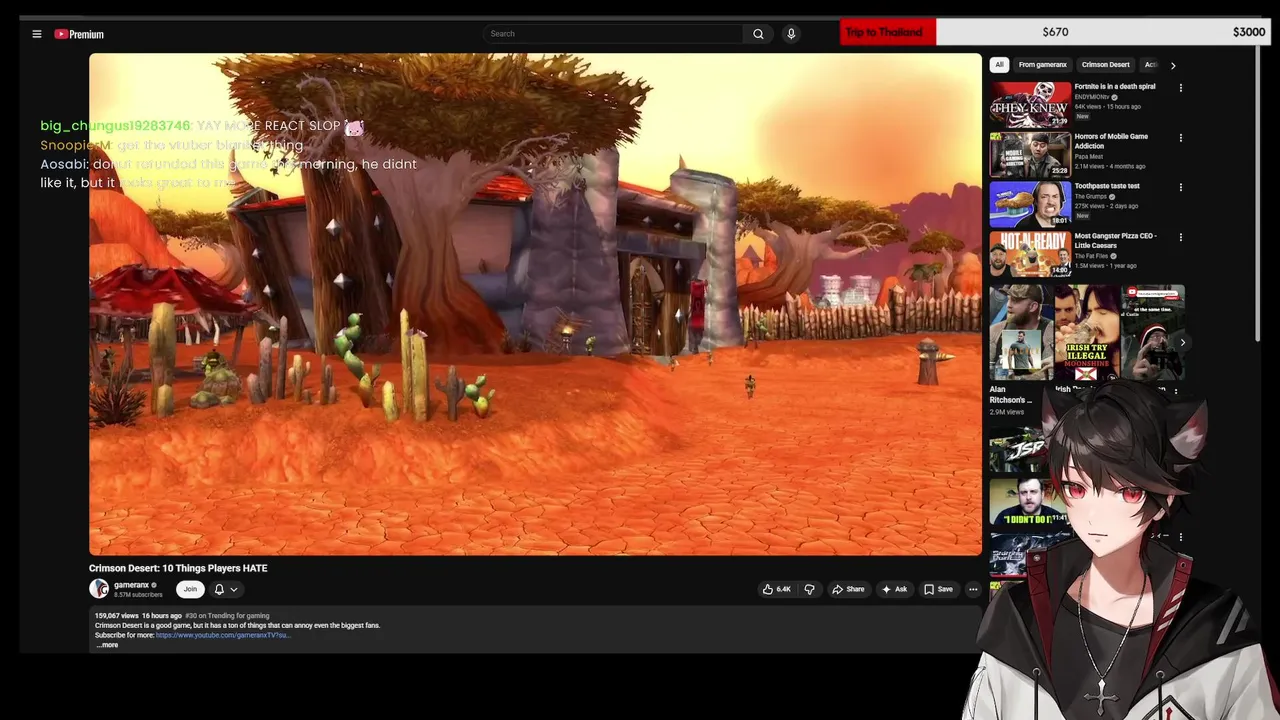Image resolution: width=1280 pixels, height=720 pixels.
Task: Go to YouTube Premium home logo
Action: [x=79, y=34]
